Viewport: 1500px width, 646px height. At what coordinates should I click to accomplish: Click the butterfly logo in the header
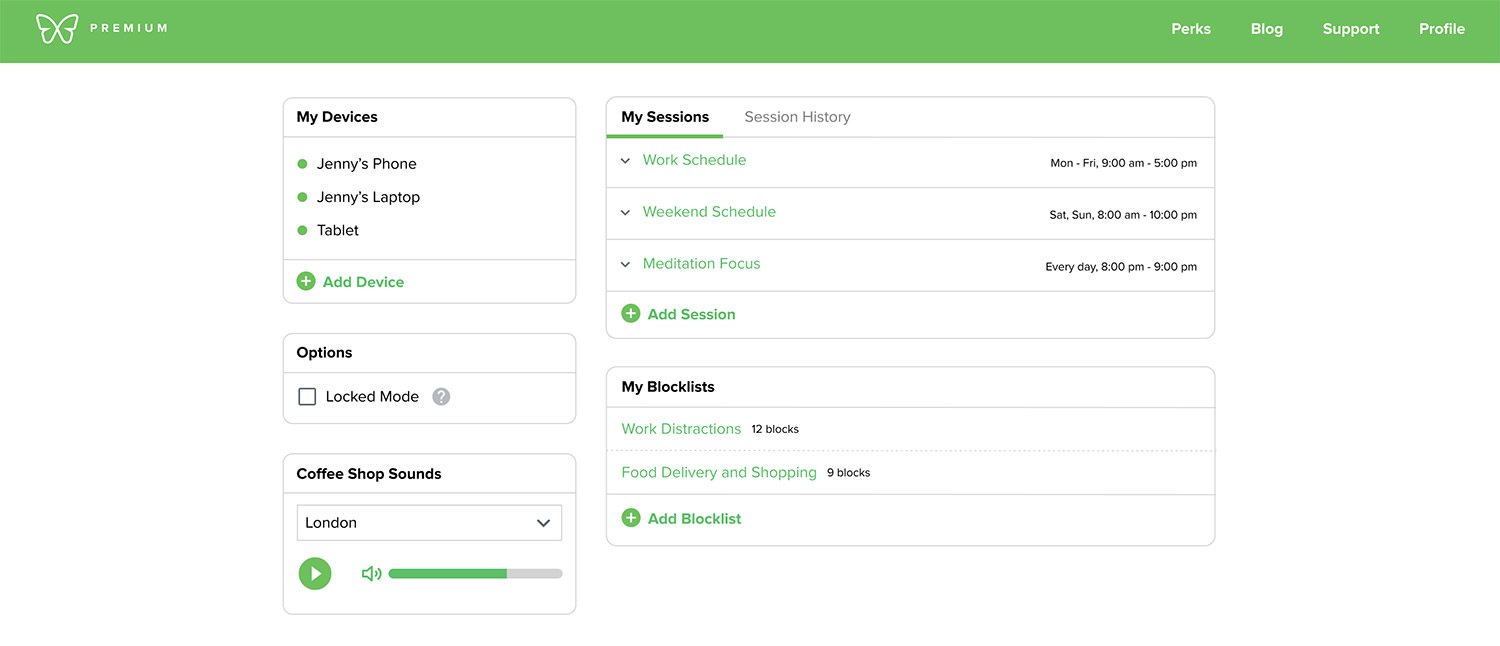[57, 29]
